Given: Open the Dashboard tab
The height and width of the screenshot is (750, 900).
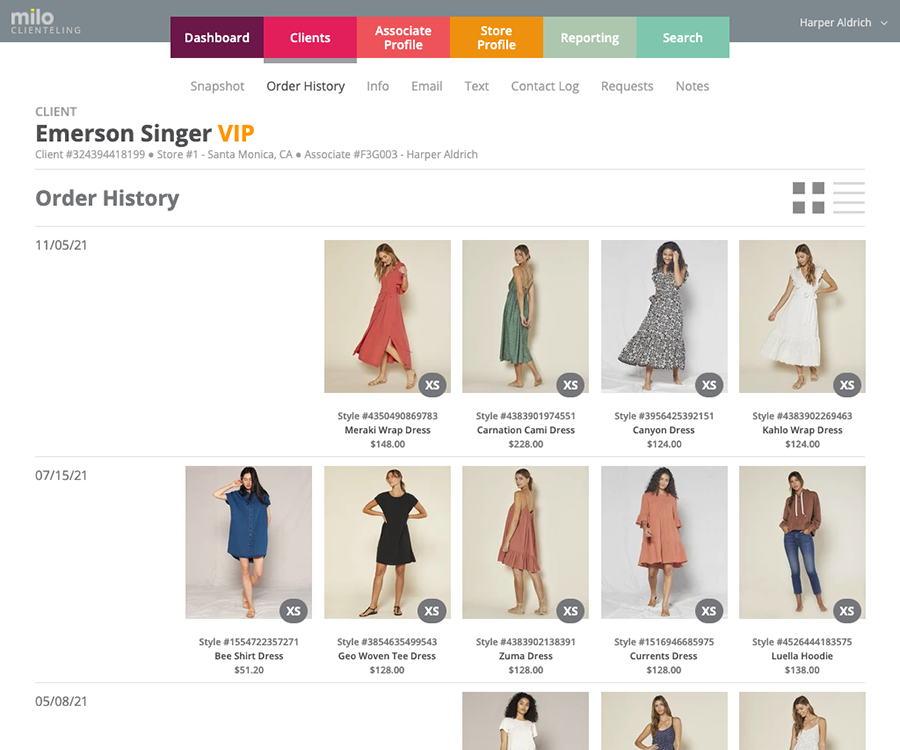Looking at the screenshot, I should 217,37.
